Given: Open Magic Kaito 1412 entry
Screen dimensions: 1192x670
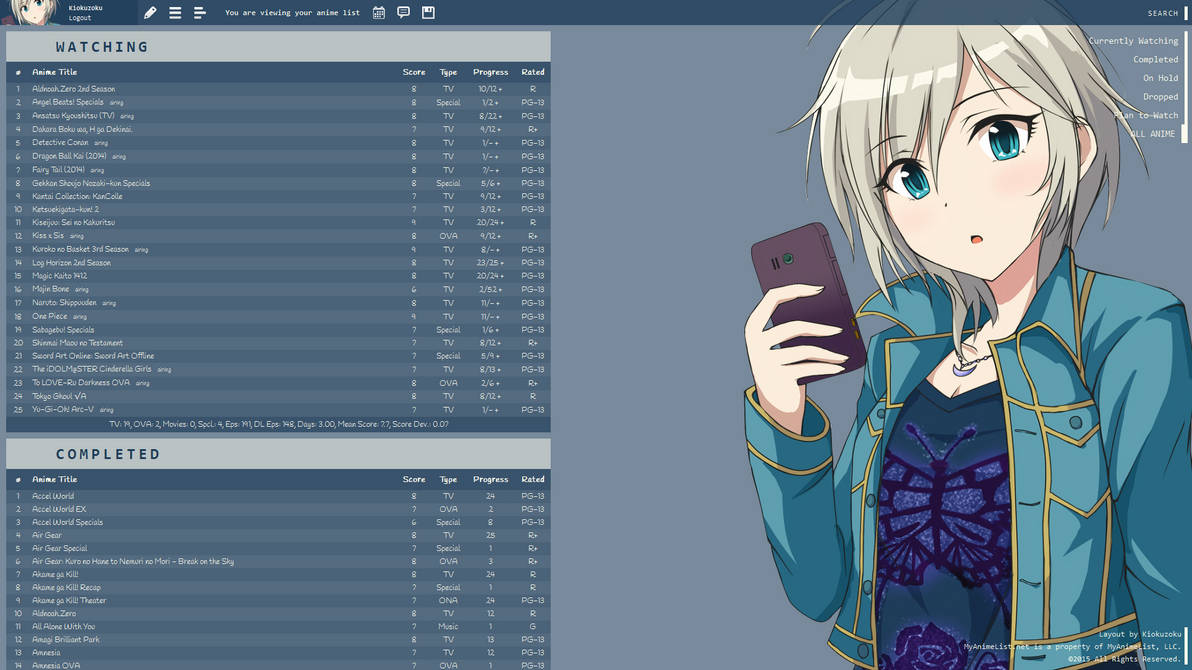Looking at the screenshot, I should pyautogui.click(x=59, y=276).
